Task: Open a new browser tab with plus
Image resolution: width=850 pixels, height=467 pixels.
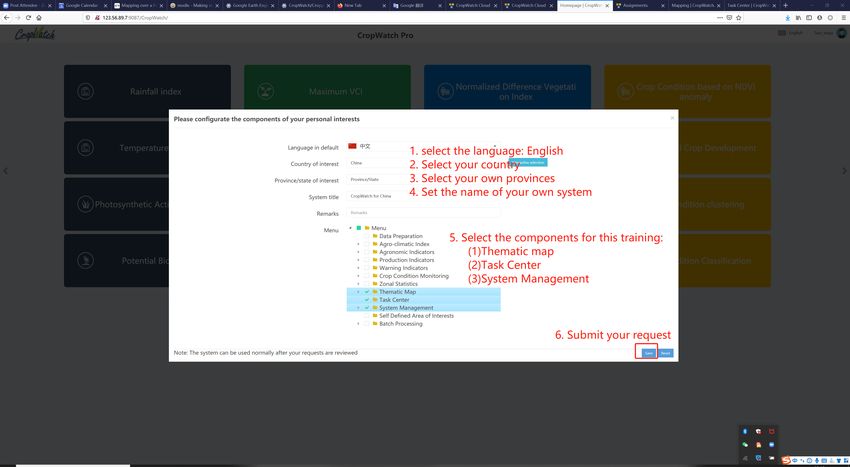Action: pos(785,5)
